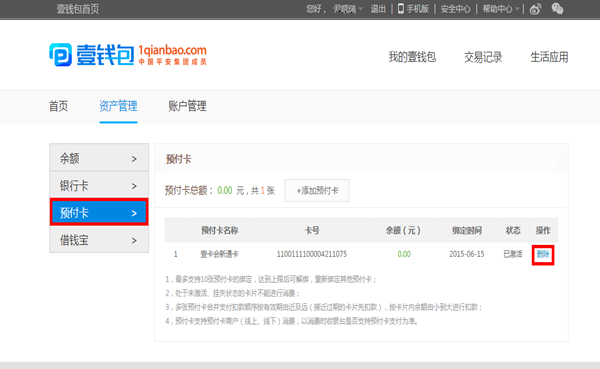Click the 余额(元) column header
This screenshot has height=369, width=600.
[x=403, y=230]
